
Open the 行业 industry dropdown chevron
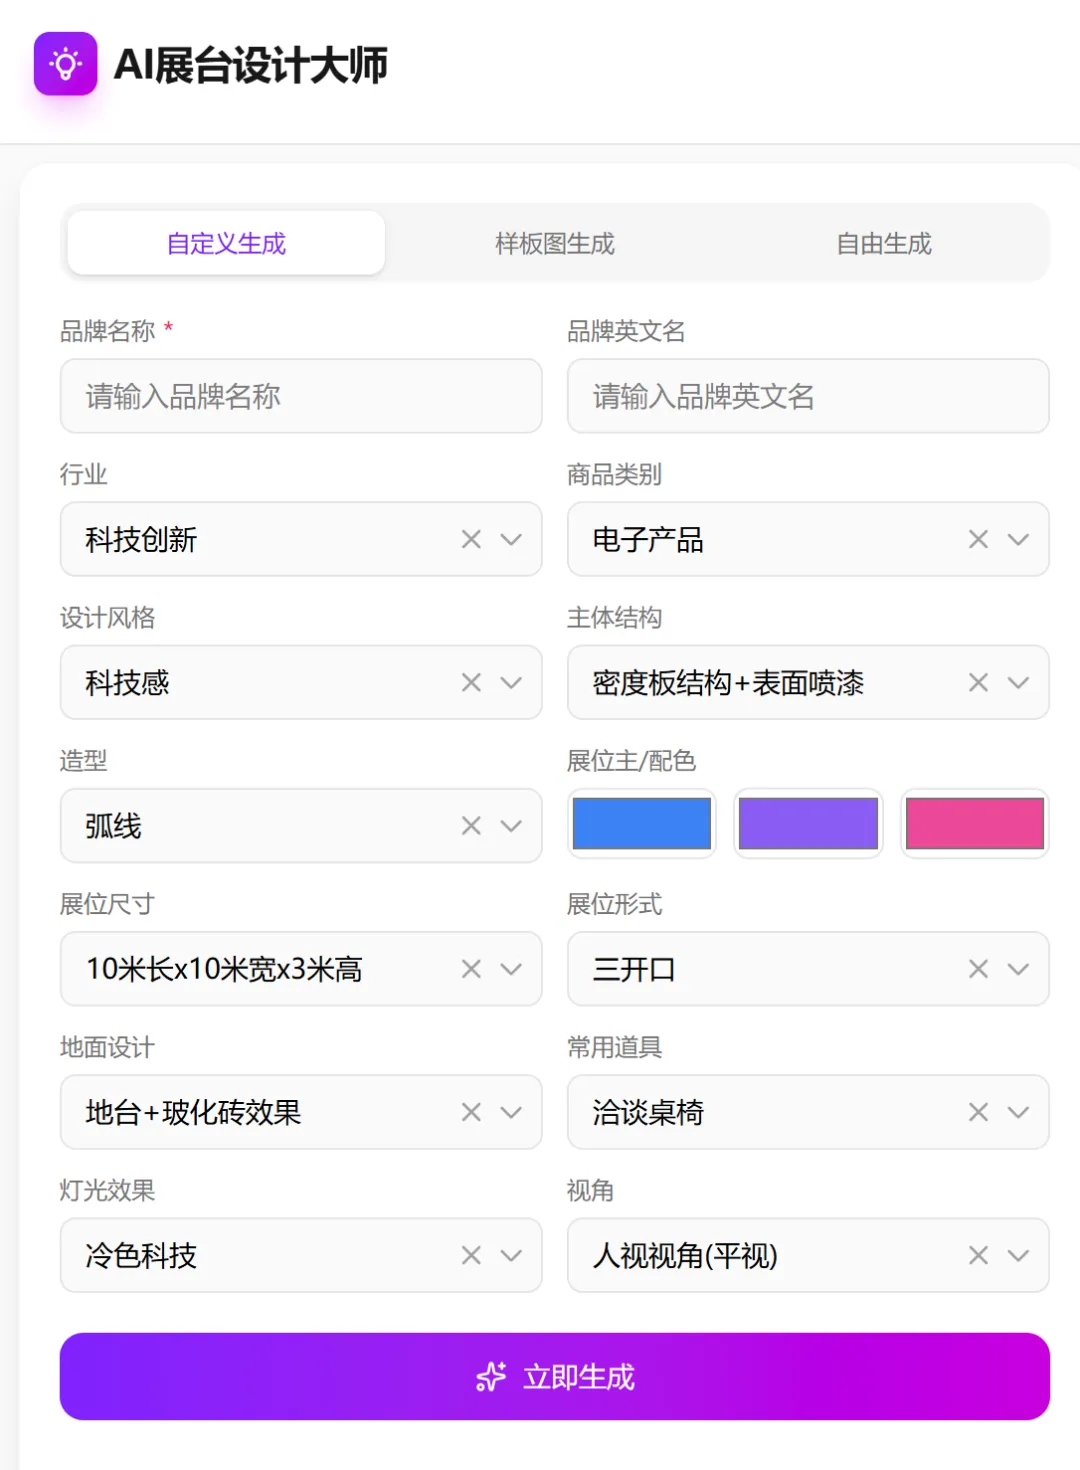[511, 540]
